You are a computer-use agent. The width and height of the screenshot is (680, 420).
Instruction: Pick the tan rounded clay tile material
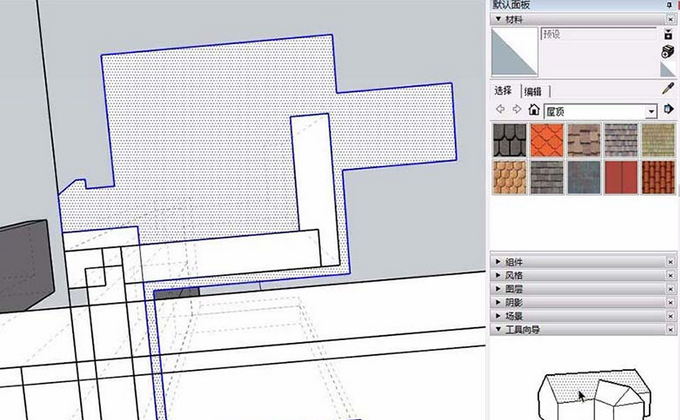tap(510, 177)
